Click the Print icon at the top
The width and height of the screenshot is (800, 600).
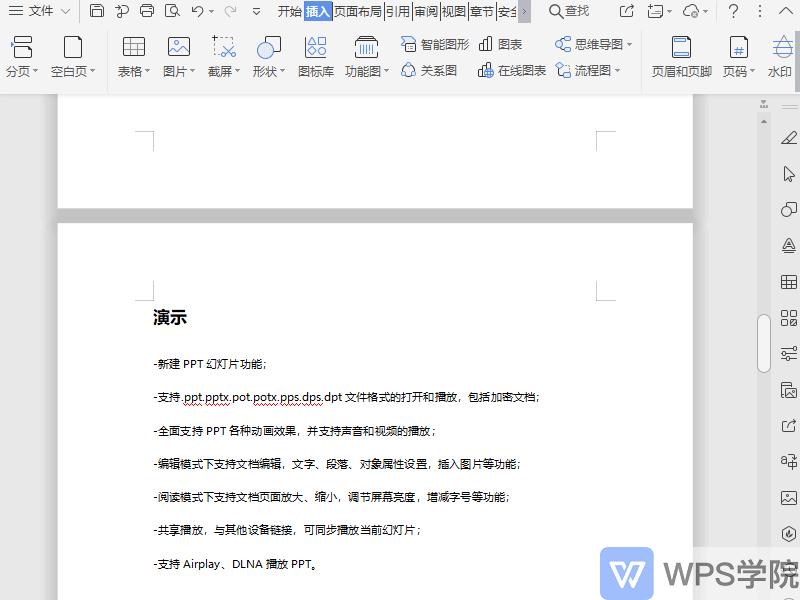(148, 10)
